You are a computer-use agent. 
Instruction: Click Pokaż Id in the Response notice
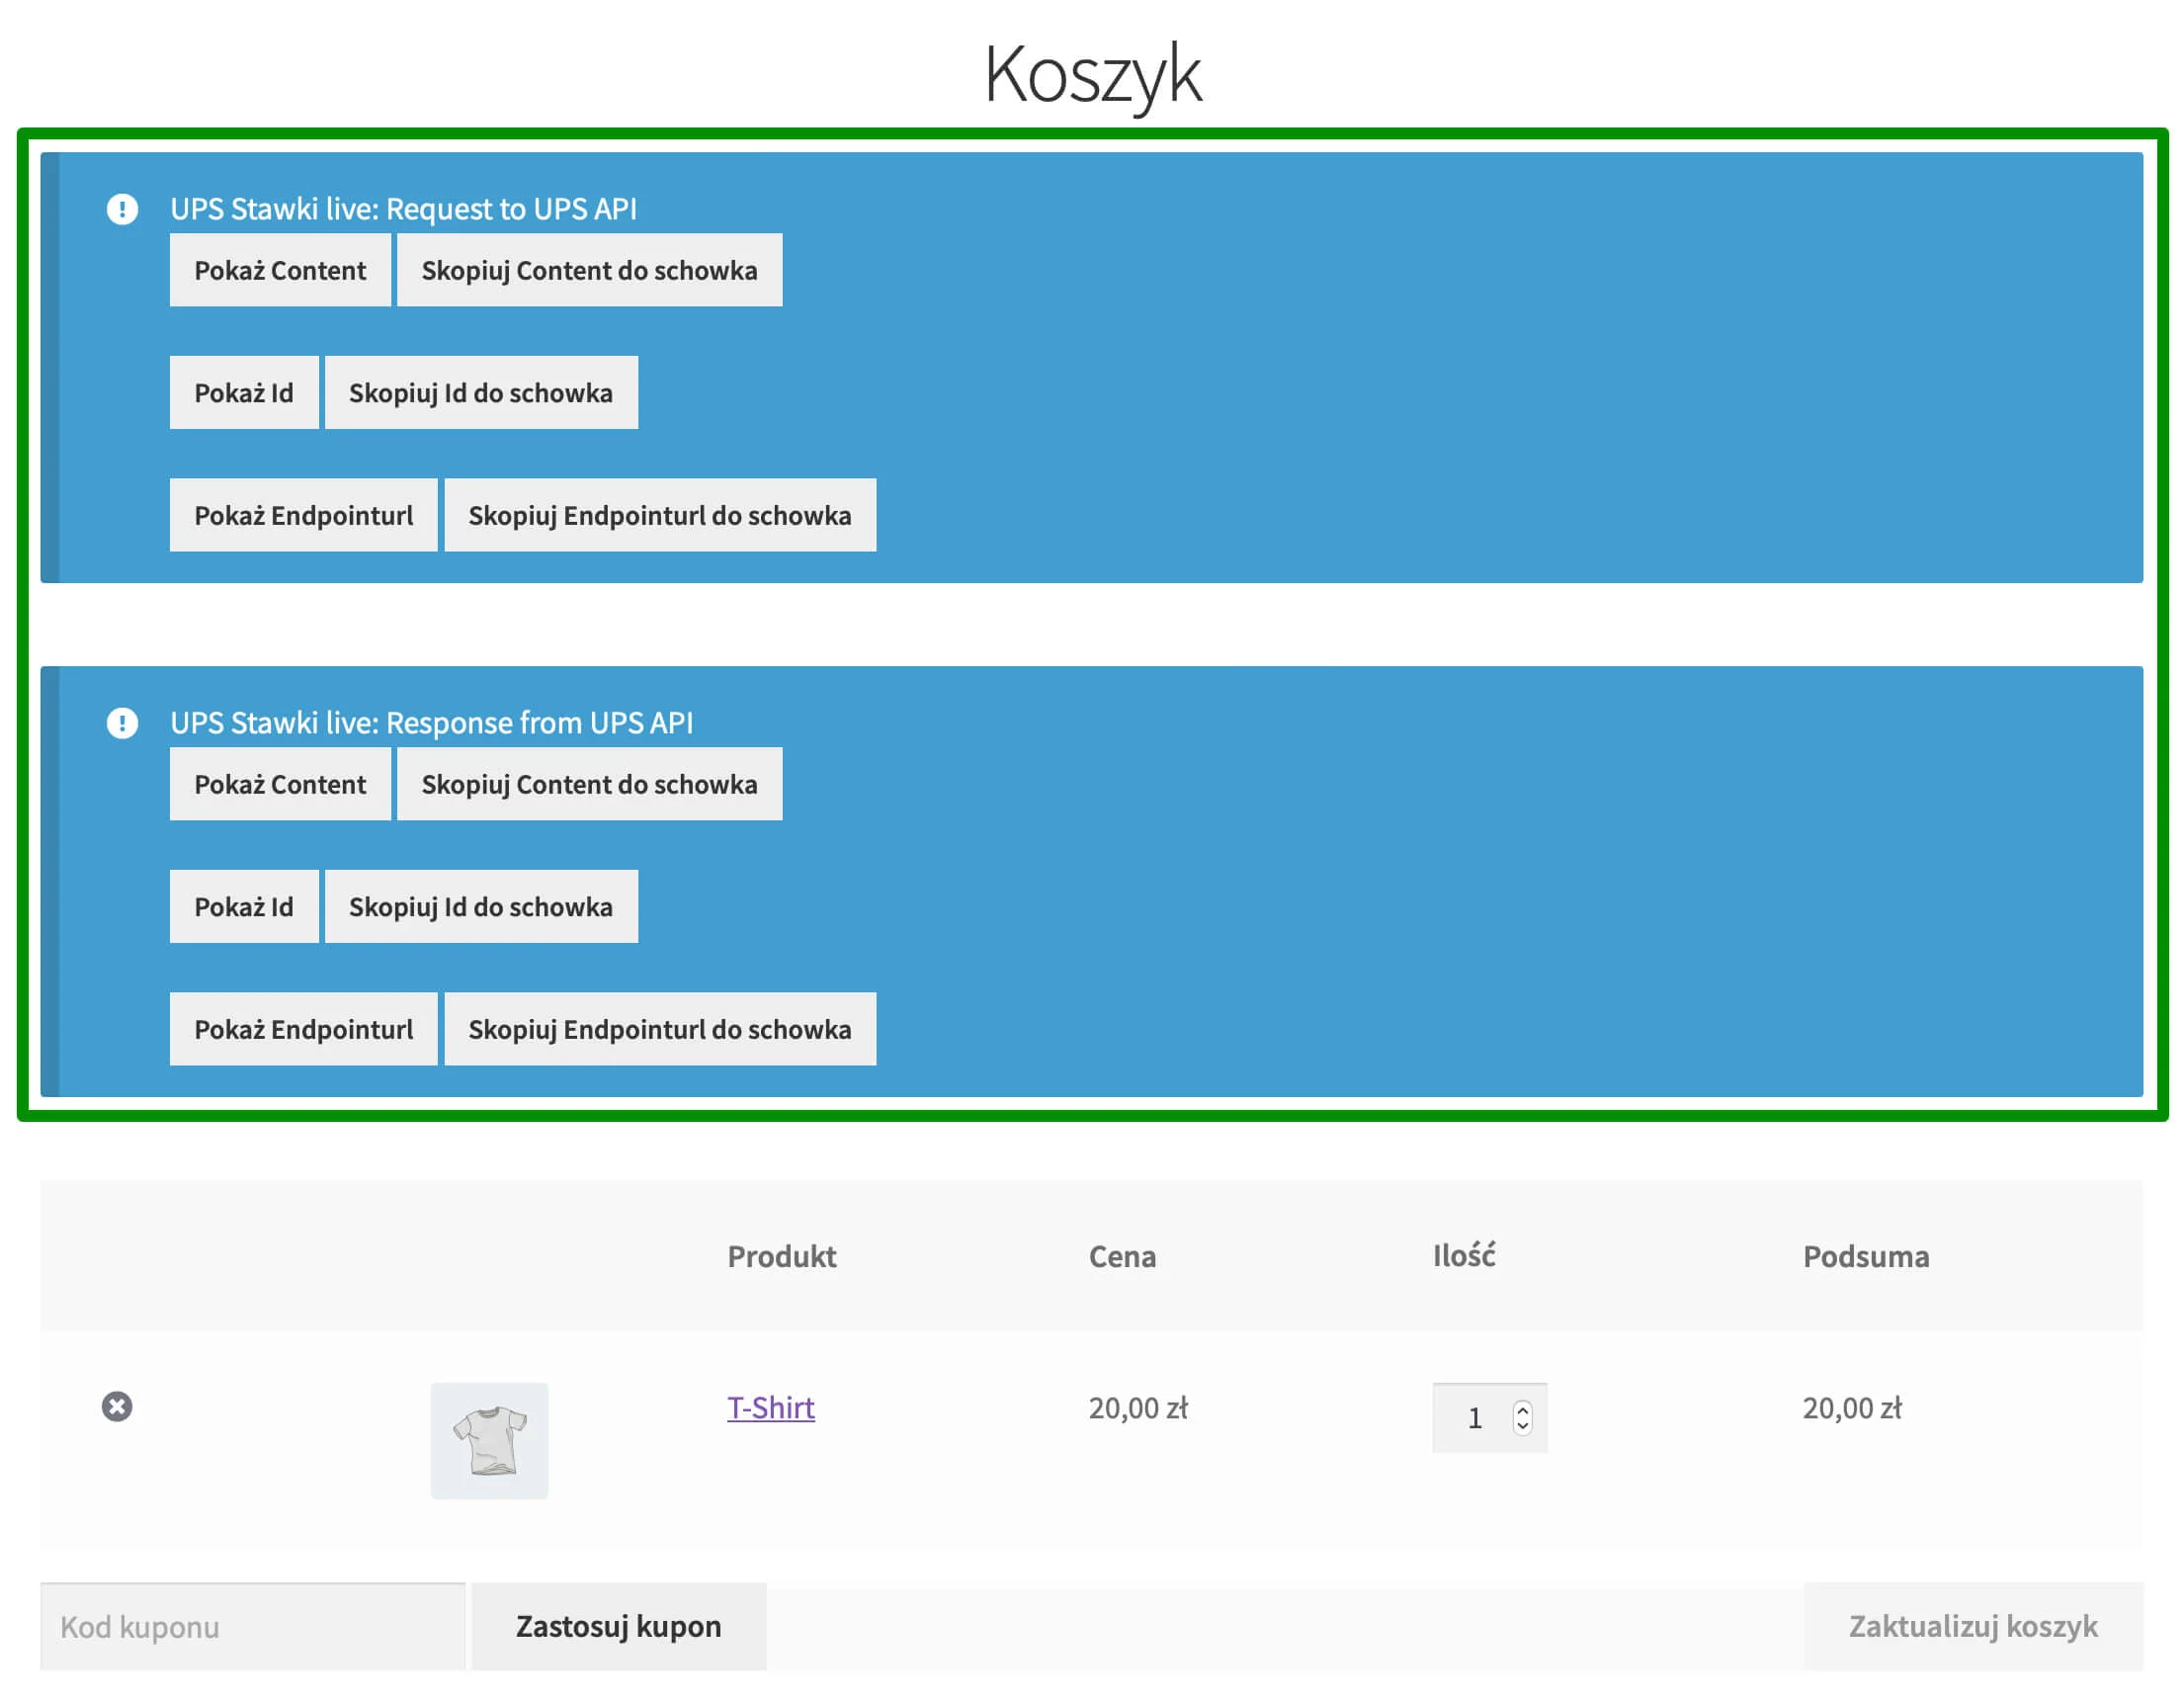click(244, 907)
